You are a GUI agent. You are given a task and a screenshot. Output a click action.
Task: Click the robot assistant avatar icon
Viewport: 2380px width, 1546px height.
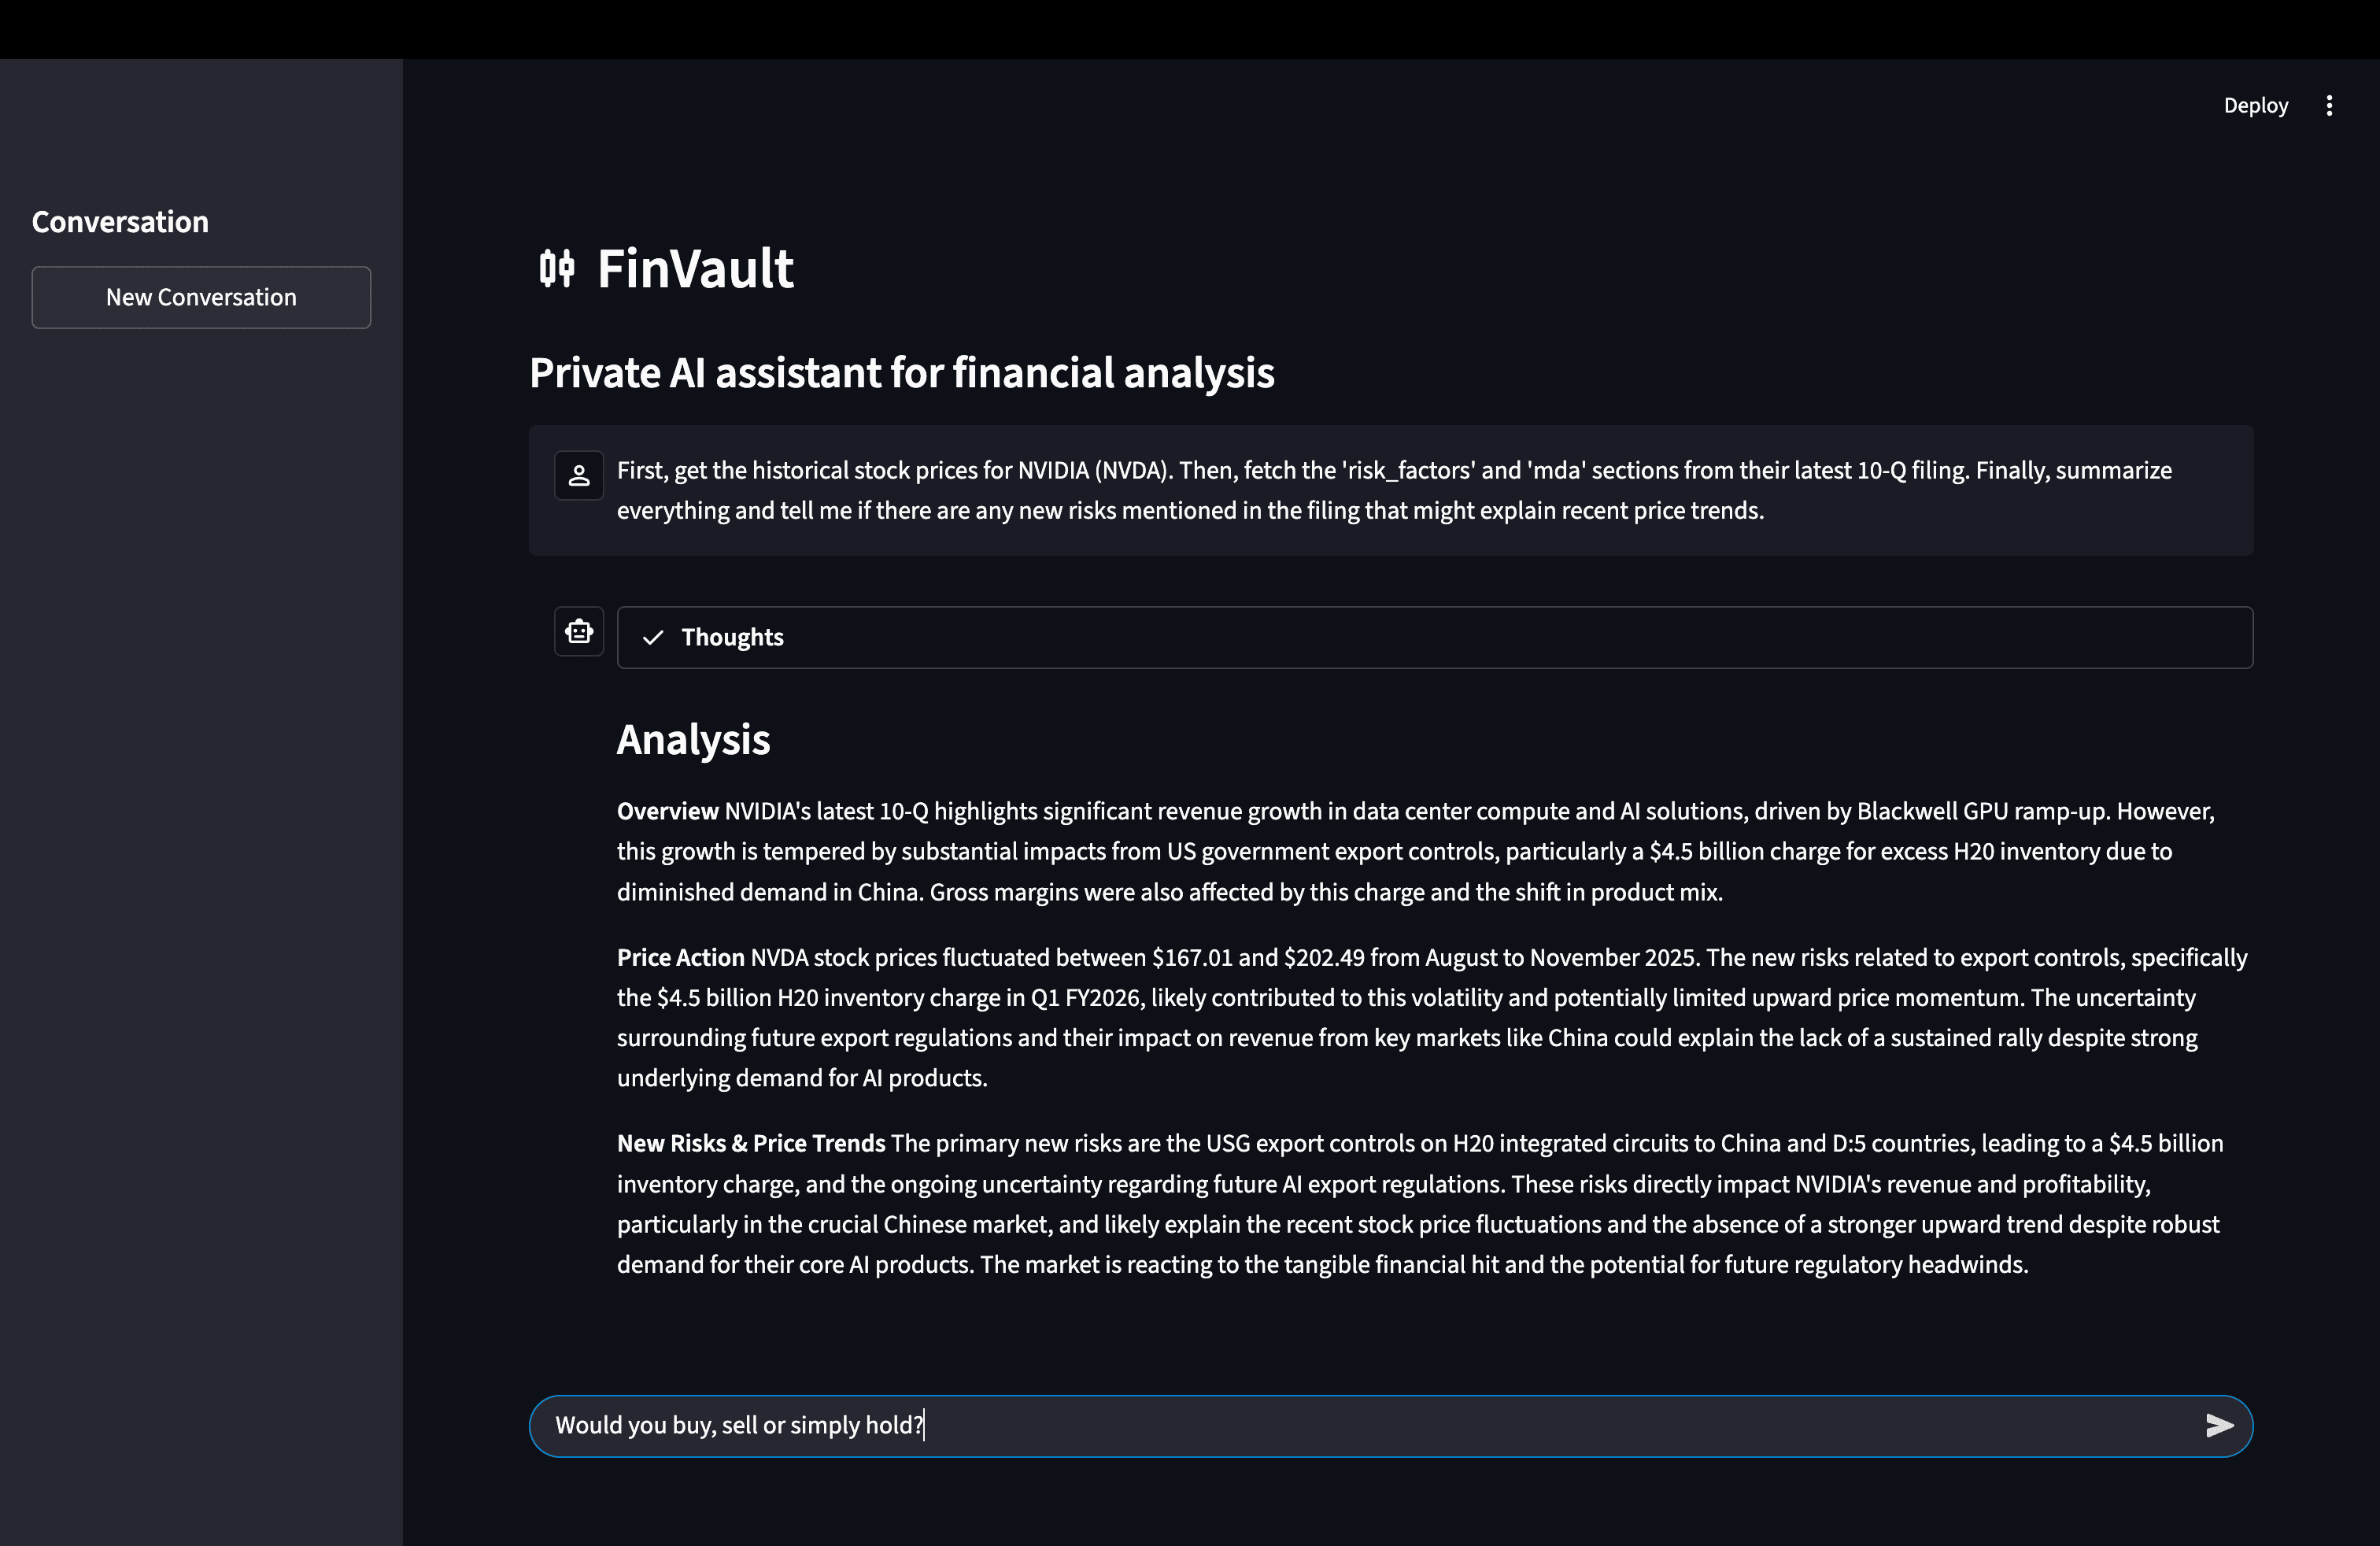(x=579, y=632)
